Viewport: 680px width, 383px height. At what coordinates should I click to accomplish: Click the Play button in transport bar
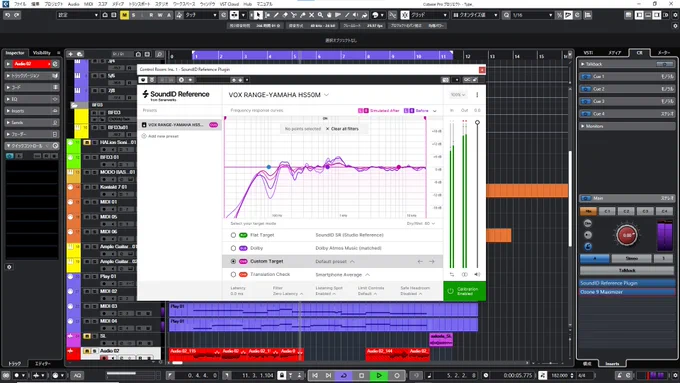tap(379, 376)
